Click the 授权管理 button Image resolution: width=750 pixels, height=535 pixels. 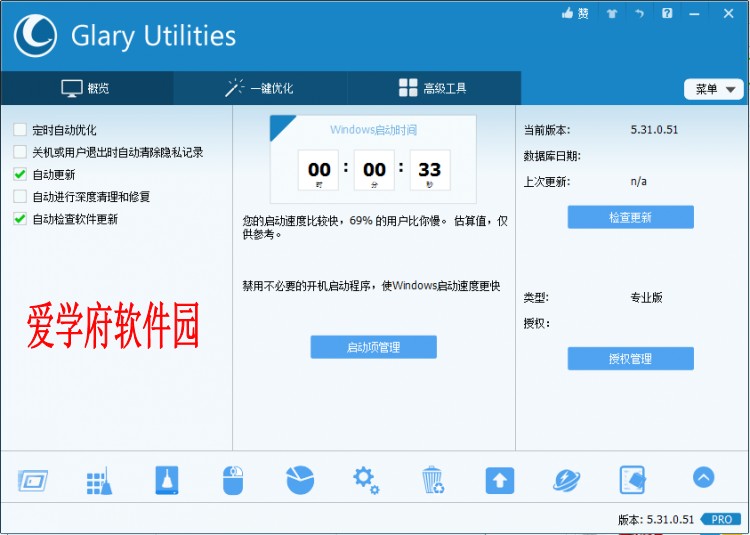coord(630,359)
